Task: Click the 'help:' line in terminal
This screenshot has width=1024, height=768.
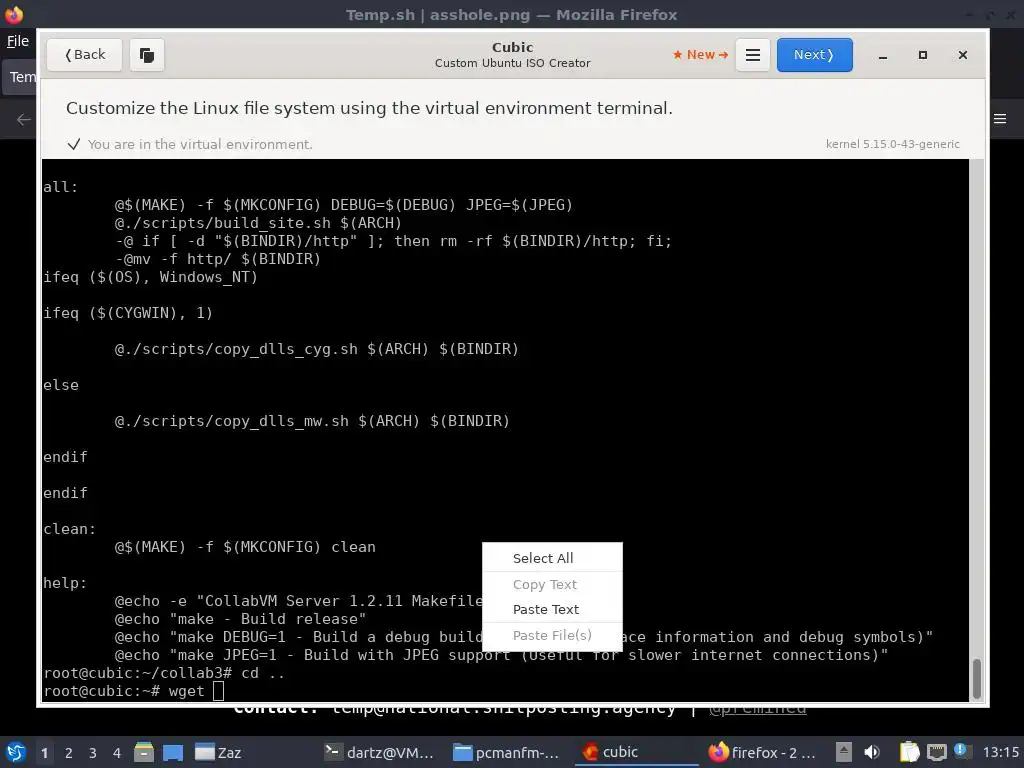Action: coord(65,583)
